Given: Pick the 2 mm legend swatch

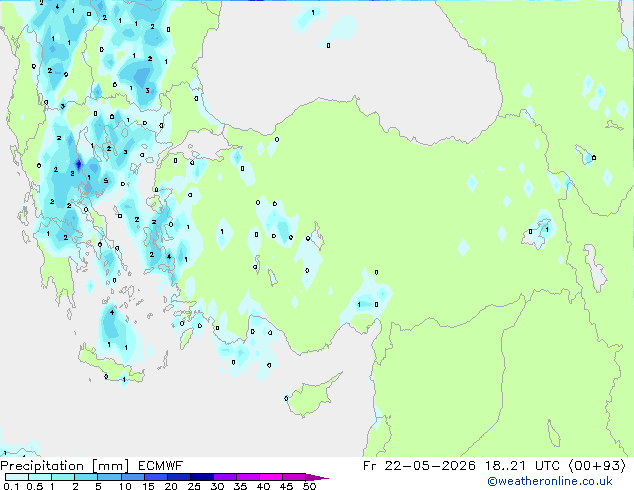Looking at the screenshot, I should [x=86, y=477].
